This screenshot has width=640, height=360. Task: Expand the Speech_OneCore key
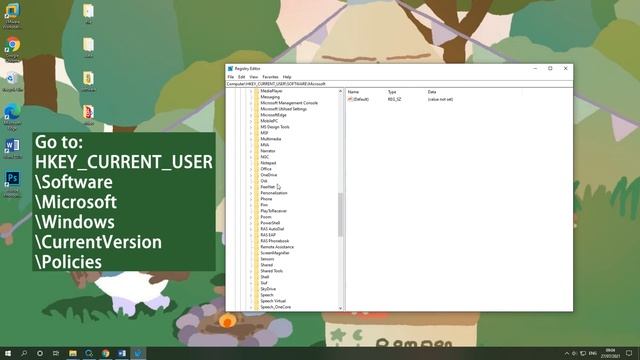pyautogui.click(x=251, y=307)
